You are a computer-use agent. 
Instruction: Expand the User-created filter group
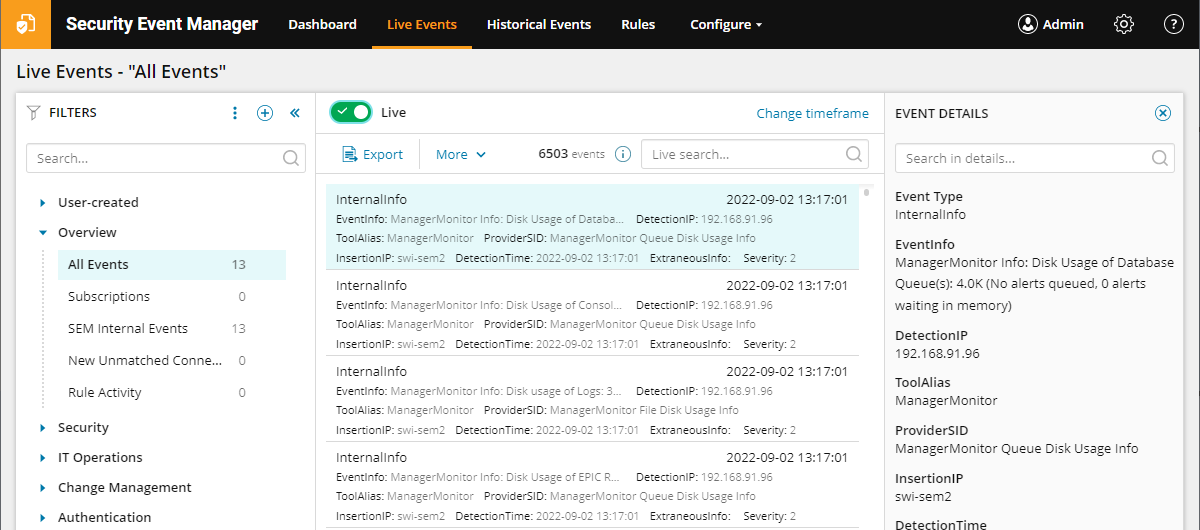pos(43,202)
